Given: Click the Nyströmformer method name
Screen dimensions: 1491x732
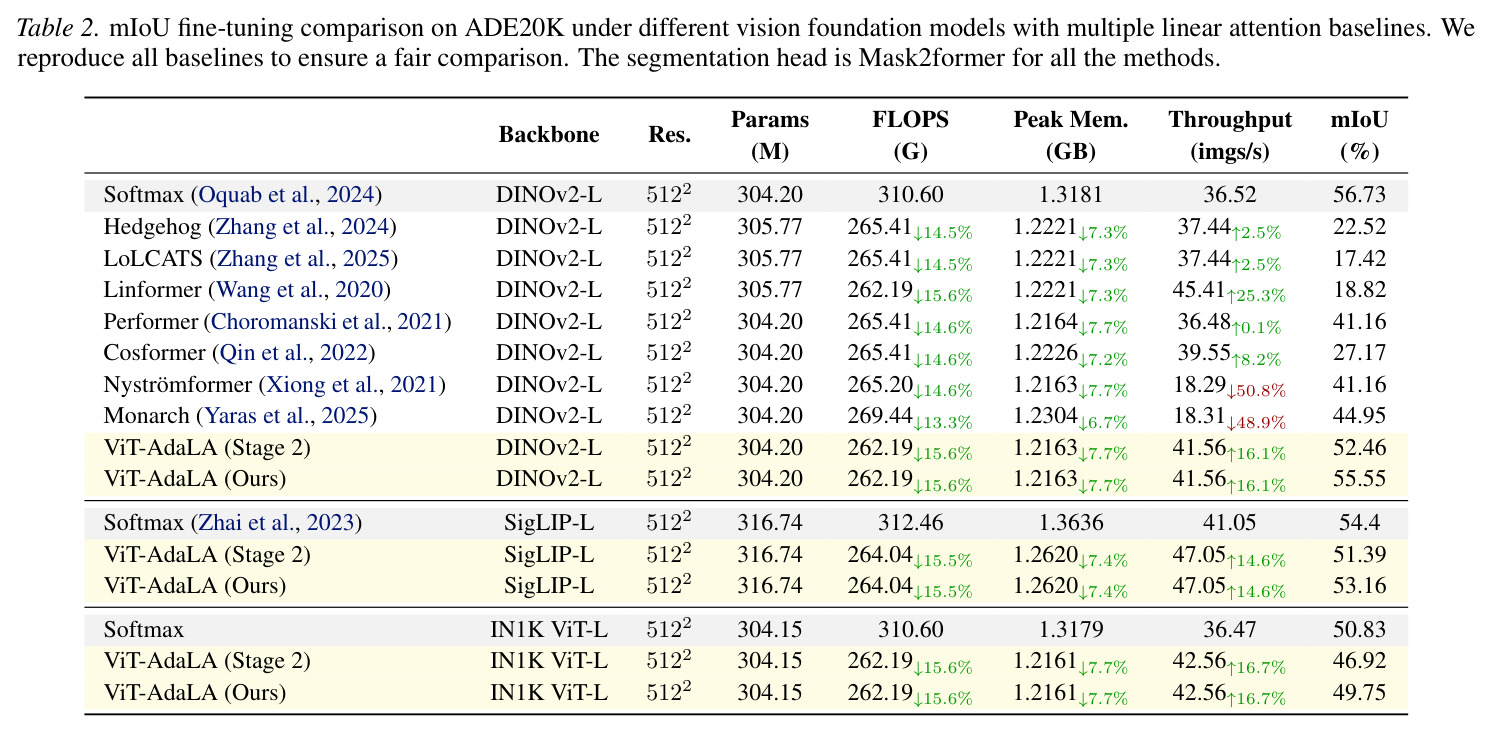Looking at the screenshot, I should pyautogui.click(x=179, y=385).
